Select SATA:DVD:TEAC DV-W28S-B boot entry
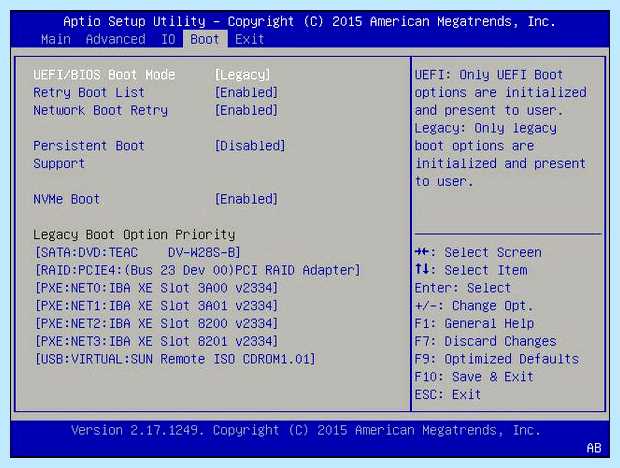 [138, 253]
